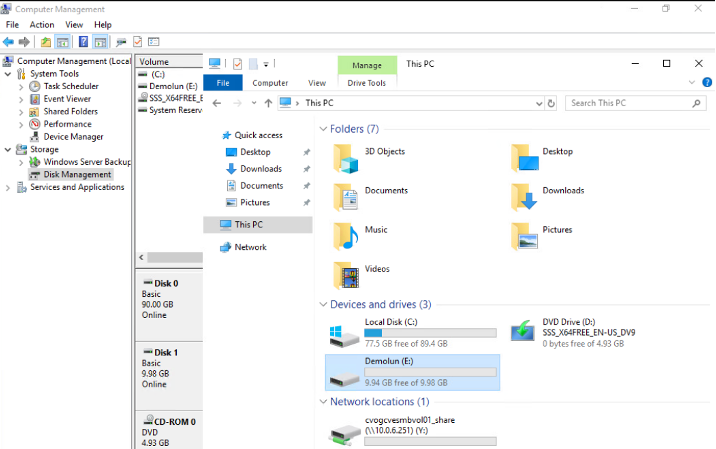The height and width of the screenshot is (449, 716).
Task: Collapse the System Tools tree node
Action: (x=8, y=74)
